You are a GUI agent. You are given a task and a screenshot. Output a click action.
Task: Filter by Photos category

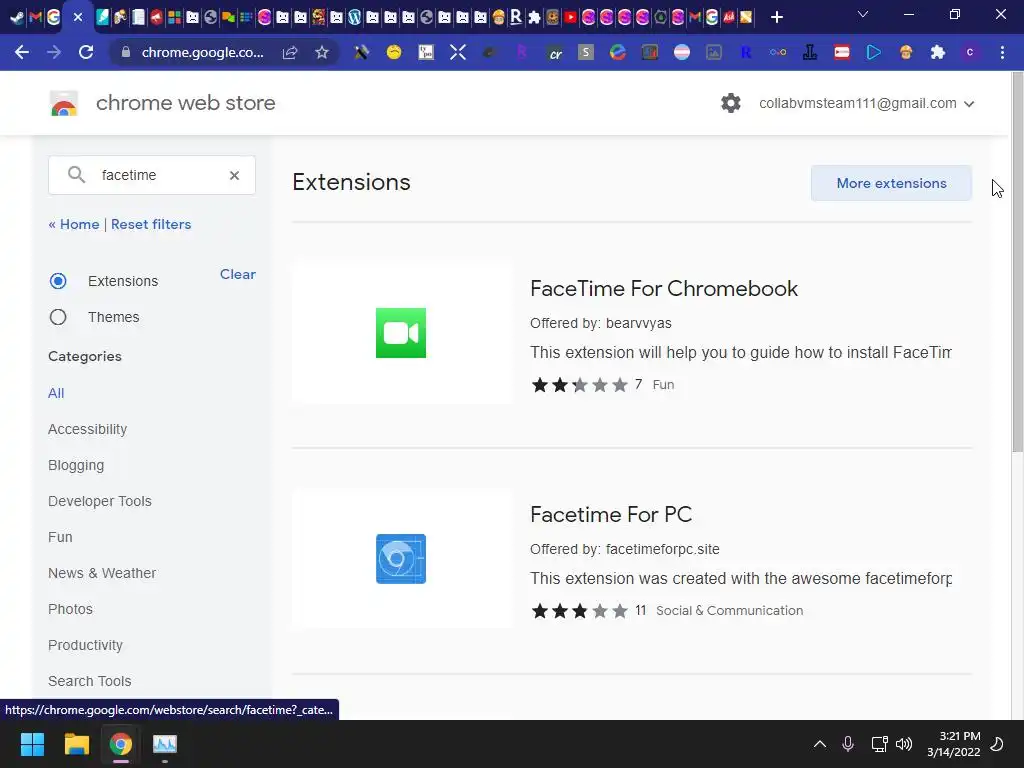point(70,609)
